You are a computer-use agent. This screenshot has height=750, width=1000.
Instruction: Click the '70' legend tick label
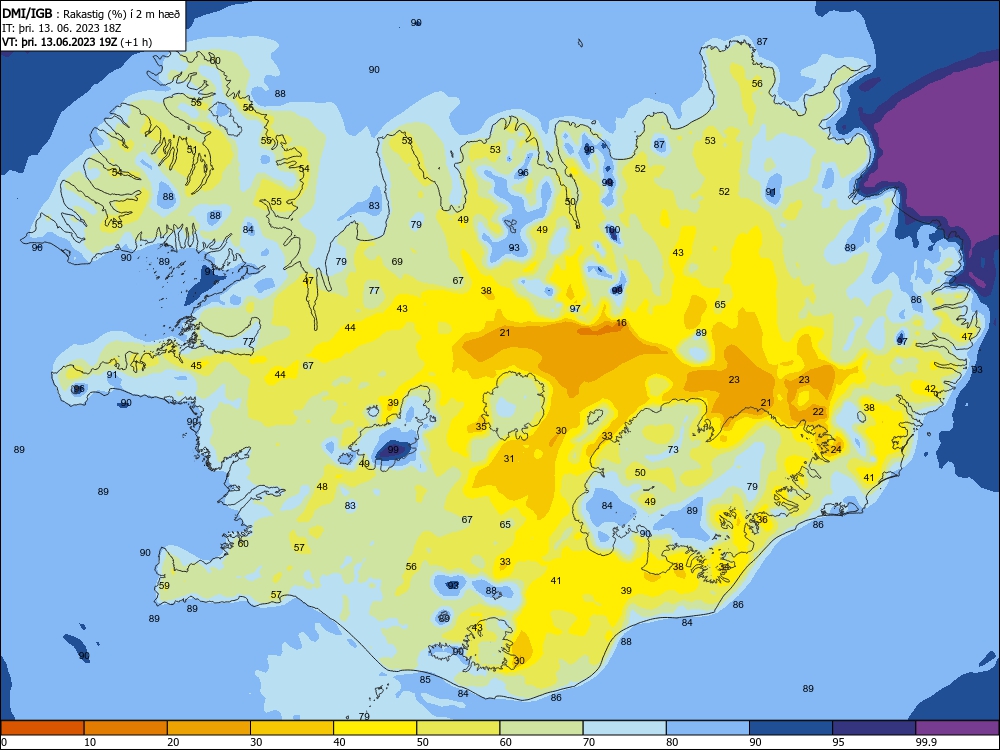coord(589,742)
